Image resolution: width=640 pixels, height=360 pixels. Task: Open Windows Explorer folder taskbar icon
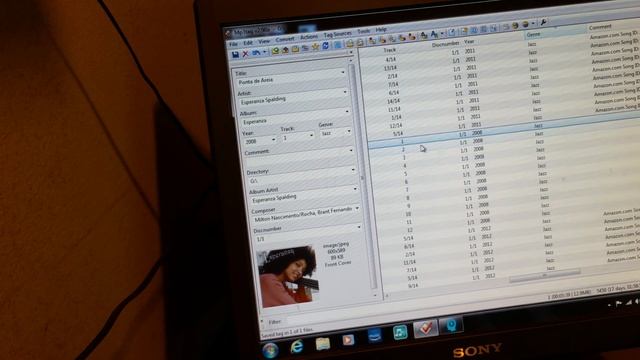[x=322, y=343]
